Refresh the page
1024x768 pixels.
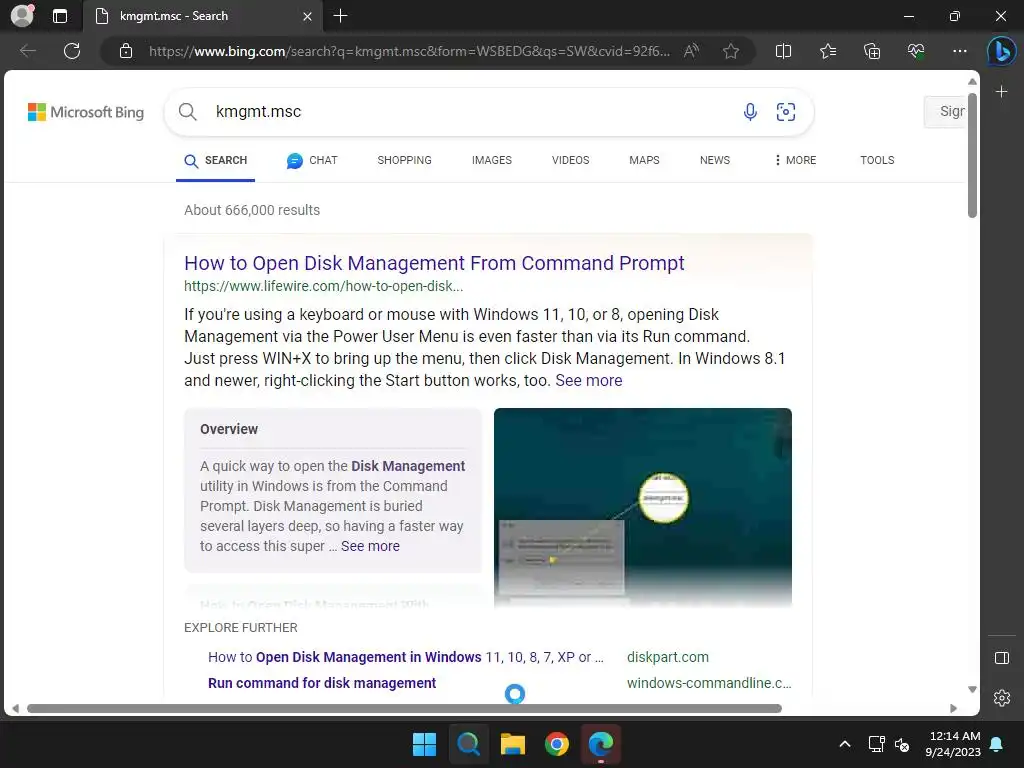pos(72,51)
